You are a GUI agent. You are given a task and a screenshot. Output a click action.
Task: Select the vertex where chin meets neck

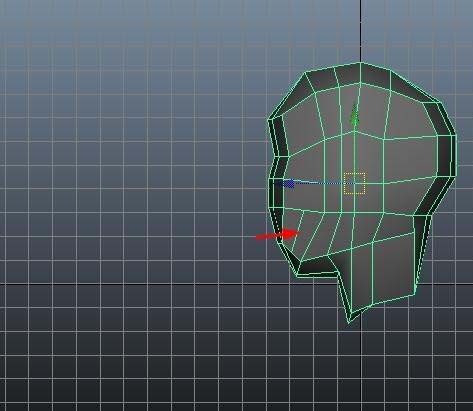(x=339, y=273)
